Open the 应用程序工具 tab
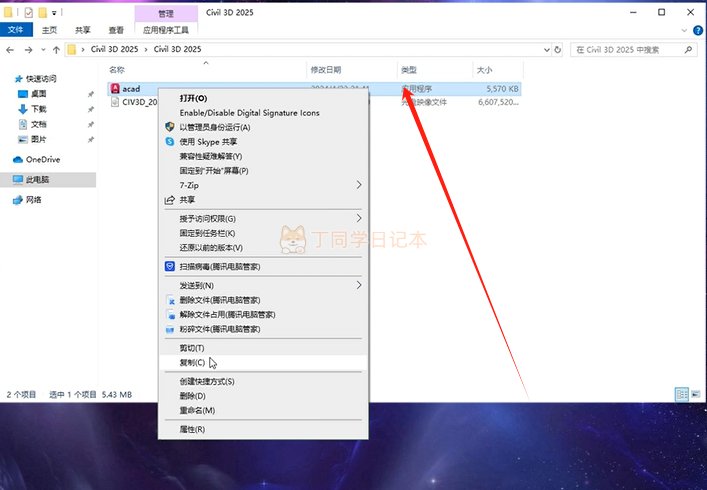The height and width of the screenshot is (490, 707). (166, 30)
